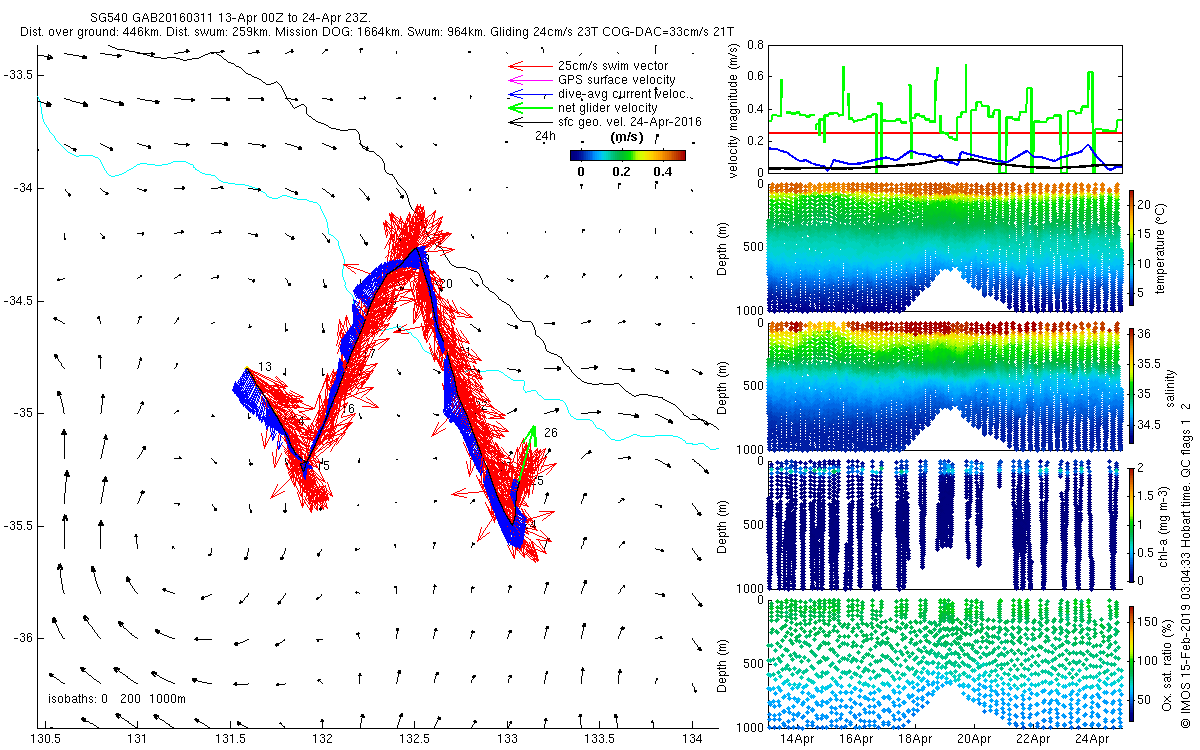Click the '0.8' tick on velocity magnitude axis
1200x750 pixels.
(754, 45)
